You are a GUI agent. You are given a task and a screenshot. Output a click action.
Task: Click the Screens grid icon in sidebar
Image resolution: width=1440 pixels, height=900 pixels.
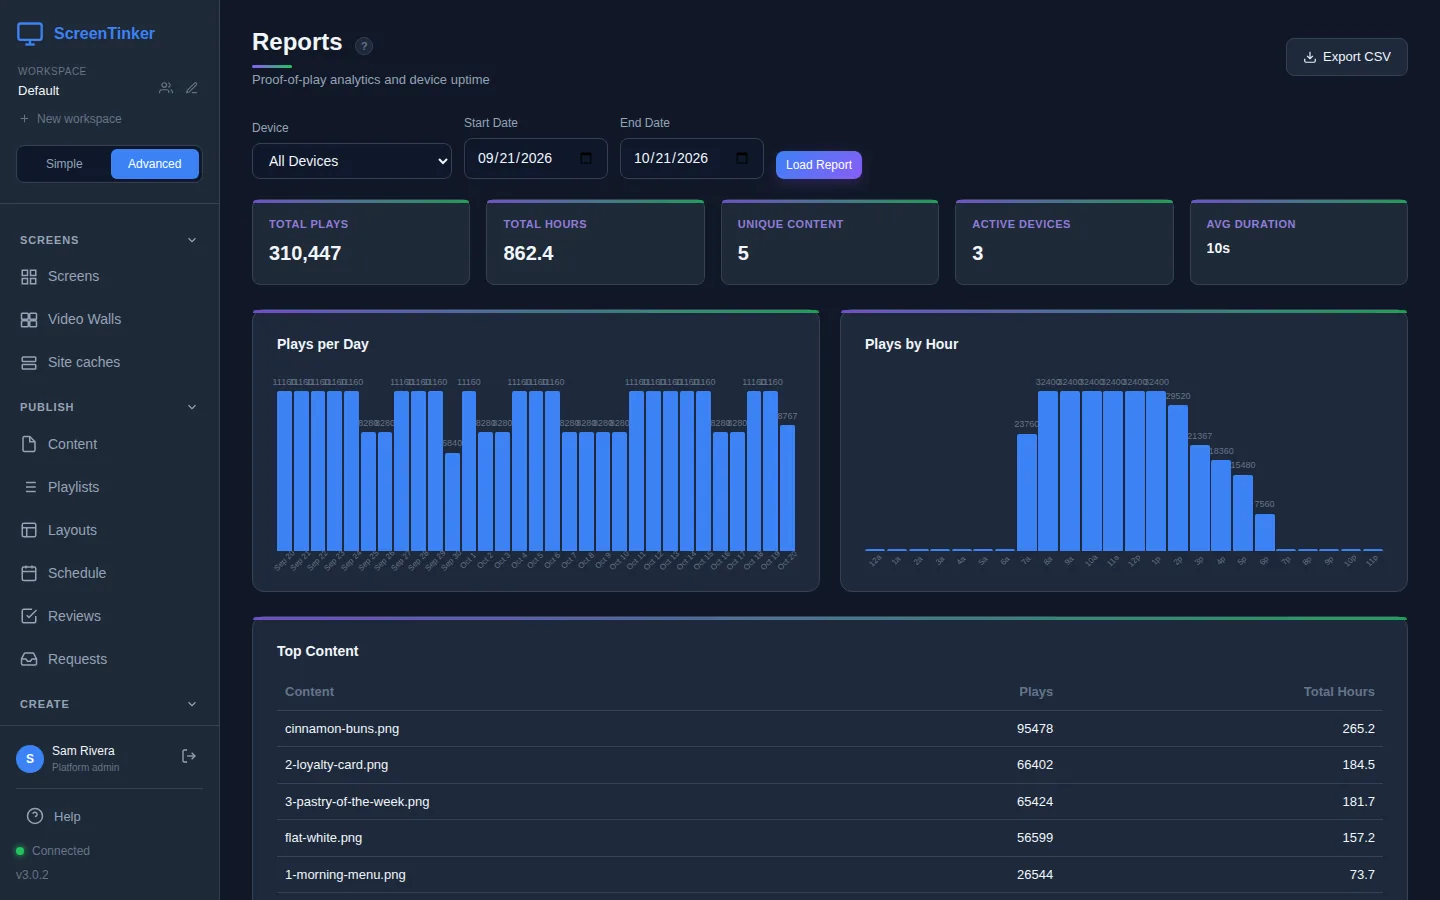tap(29, 277)
